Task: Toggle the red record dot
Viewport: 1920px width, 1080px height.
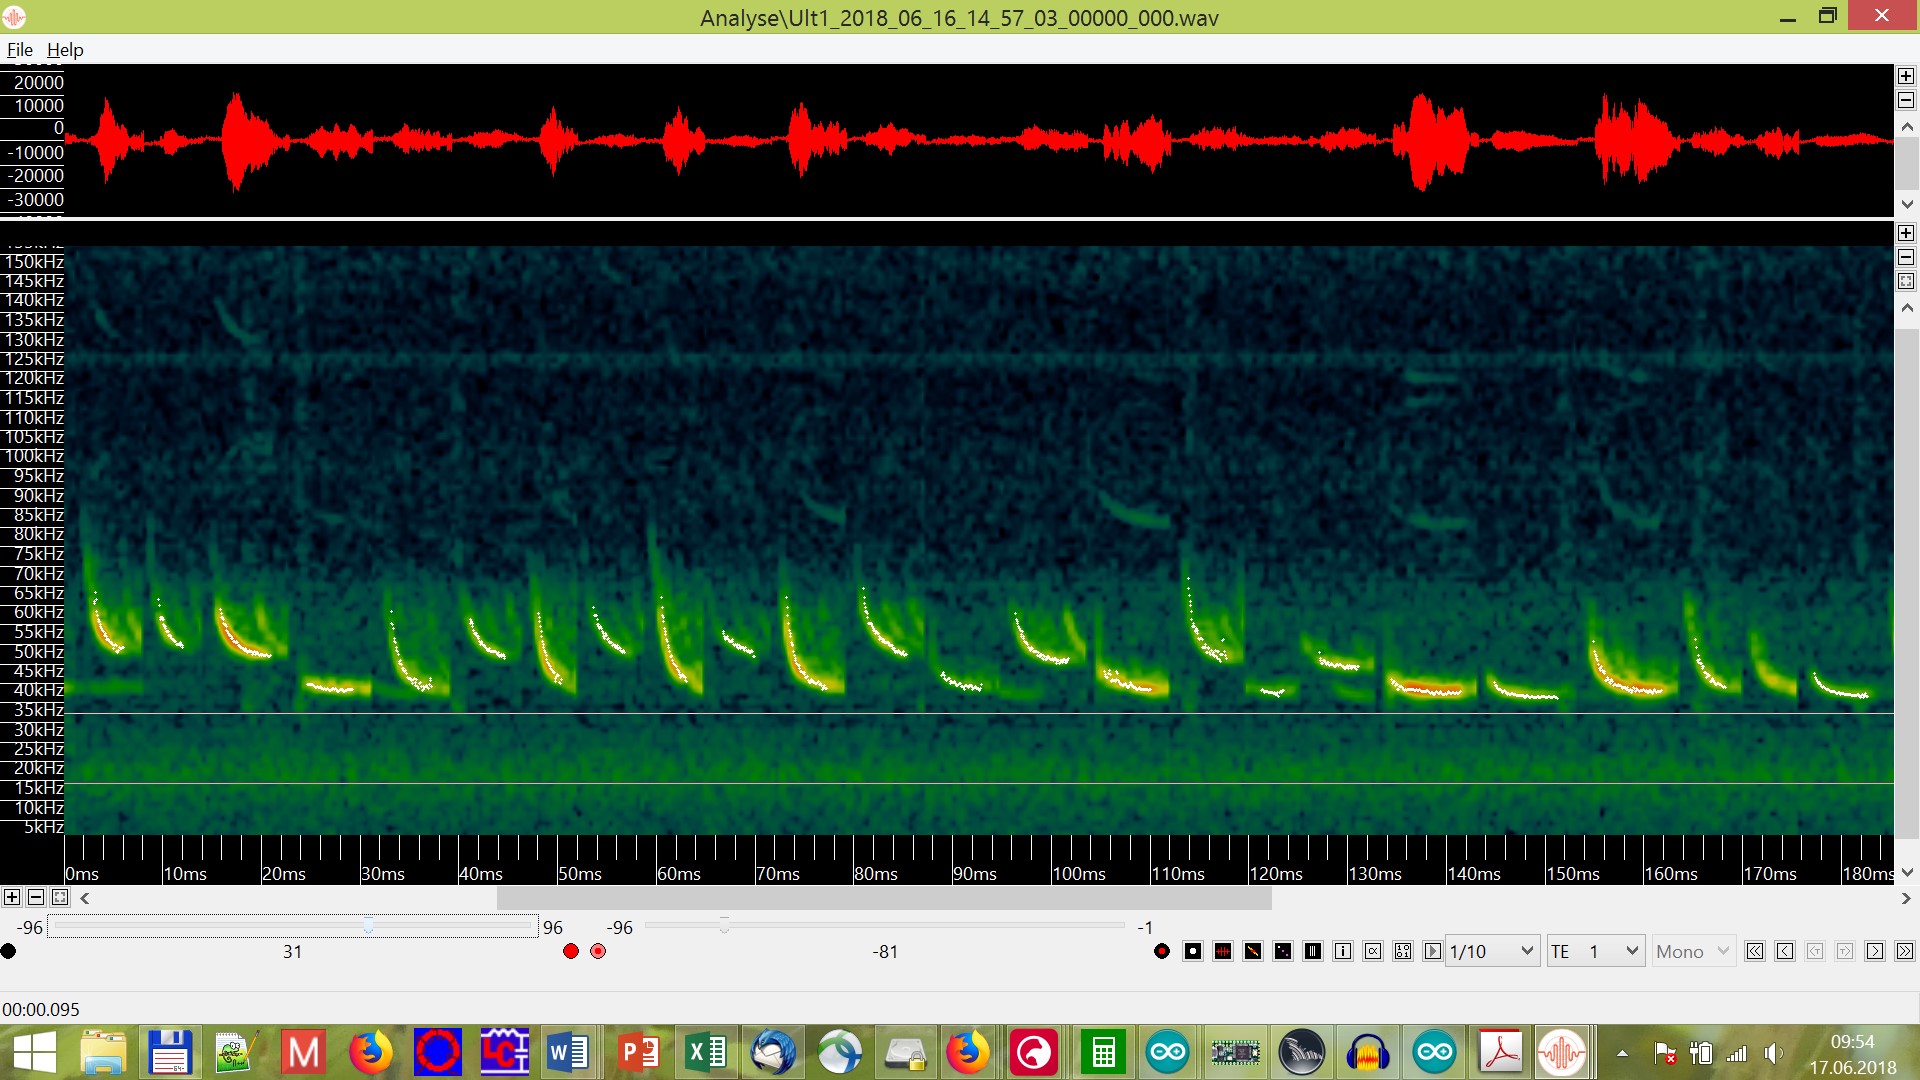Action: tap(570, 951)
